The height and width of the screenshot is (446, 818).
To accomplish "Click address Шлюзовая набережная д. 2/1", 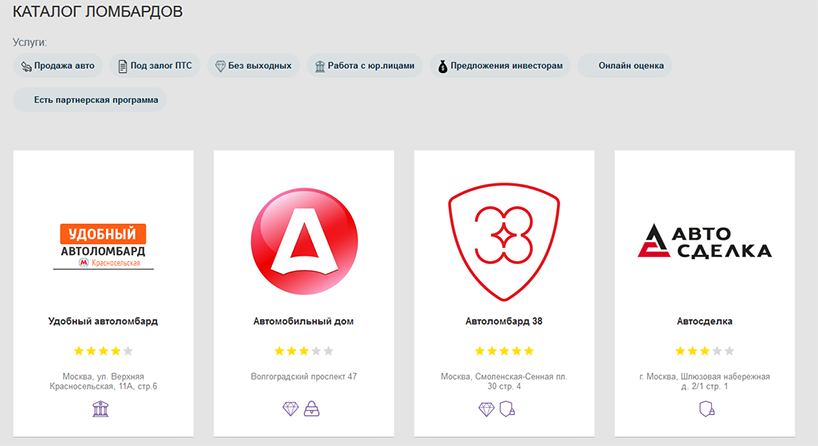I will click(x=705, y=381).
